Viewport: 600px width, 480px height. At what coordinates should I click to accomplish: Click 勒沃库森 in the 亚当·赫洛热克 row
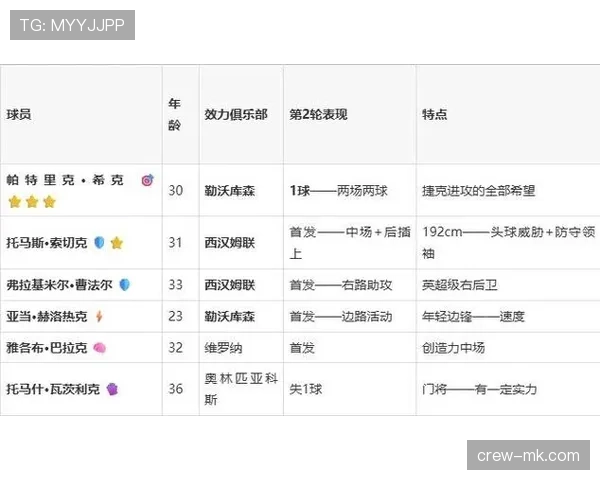[x=230, y=317]
